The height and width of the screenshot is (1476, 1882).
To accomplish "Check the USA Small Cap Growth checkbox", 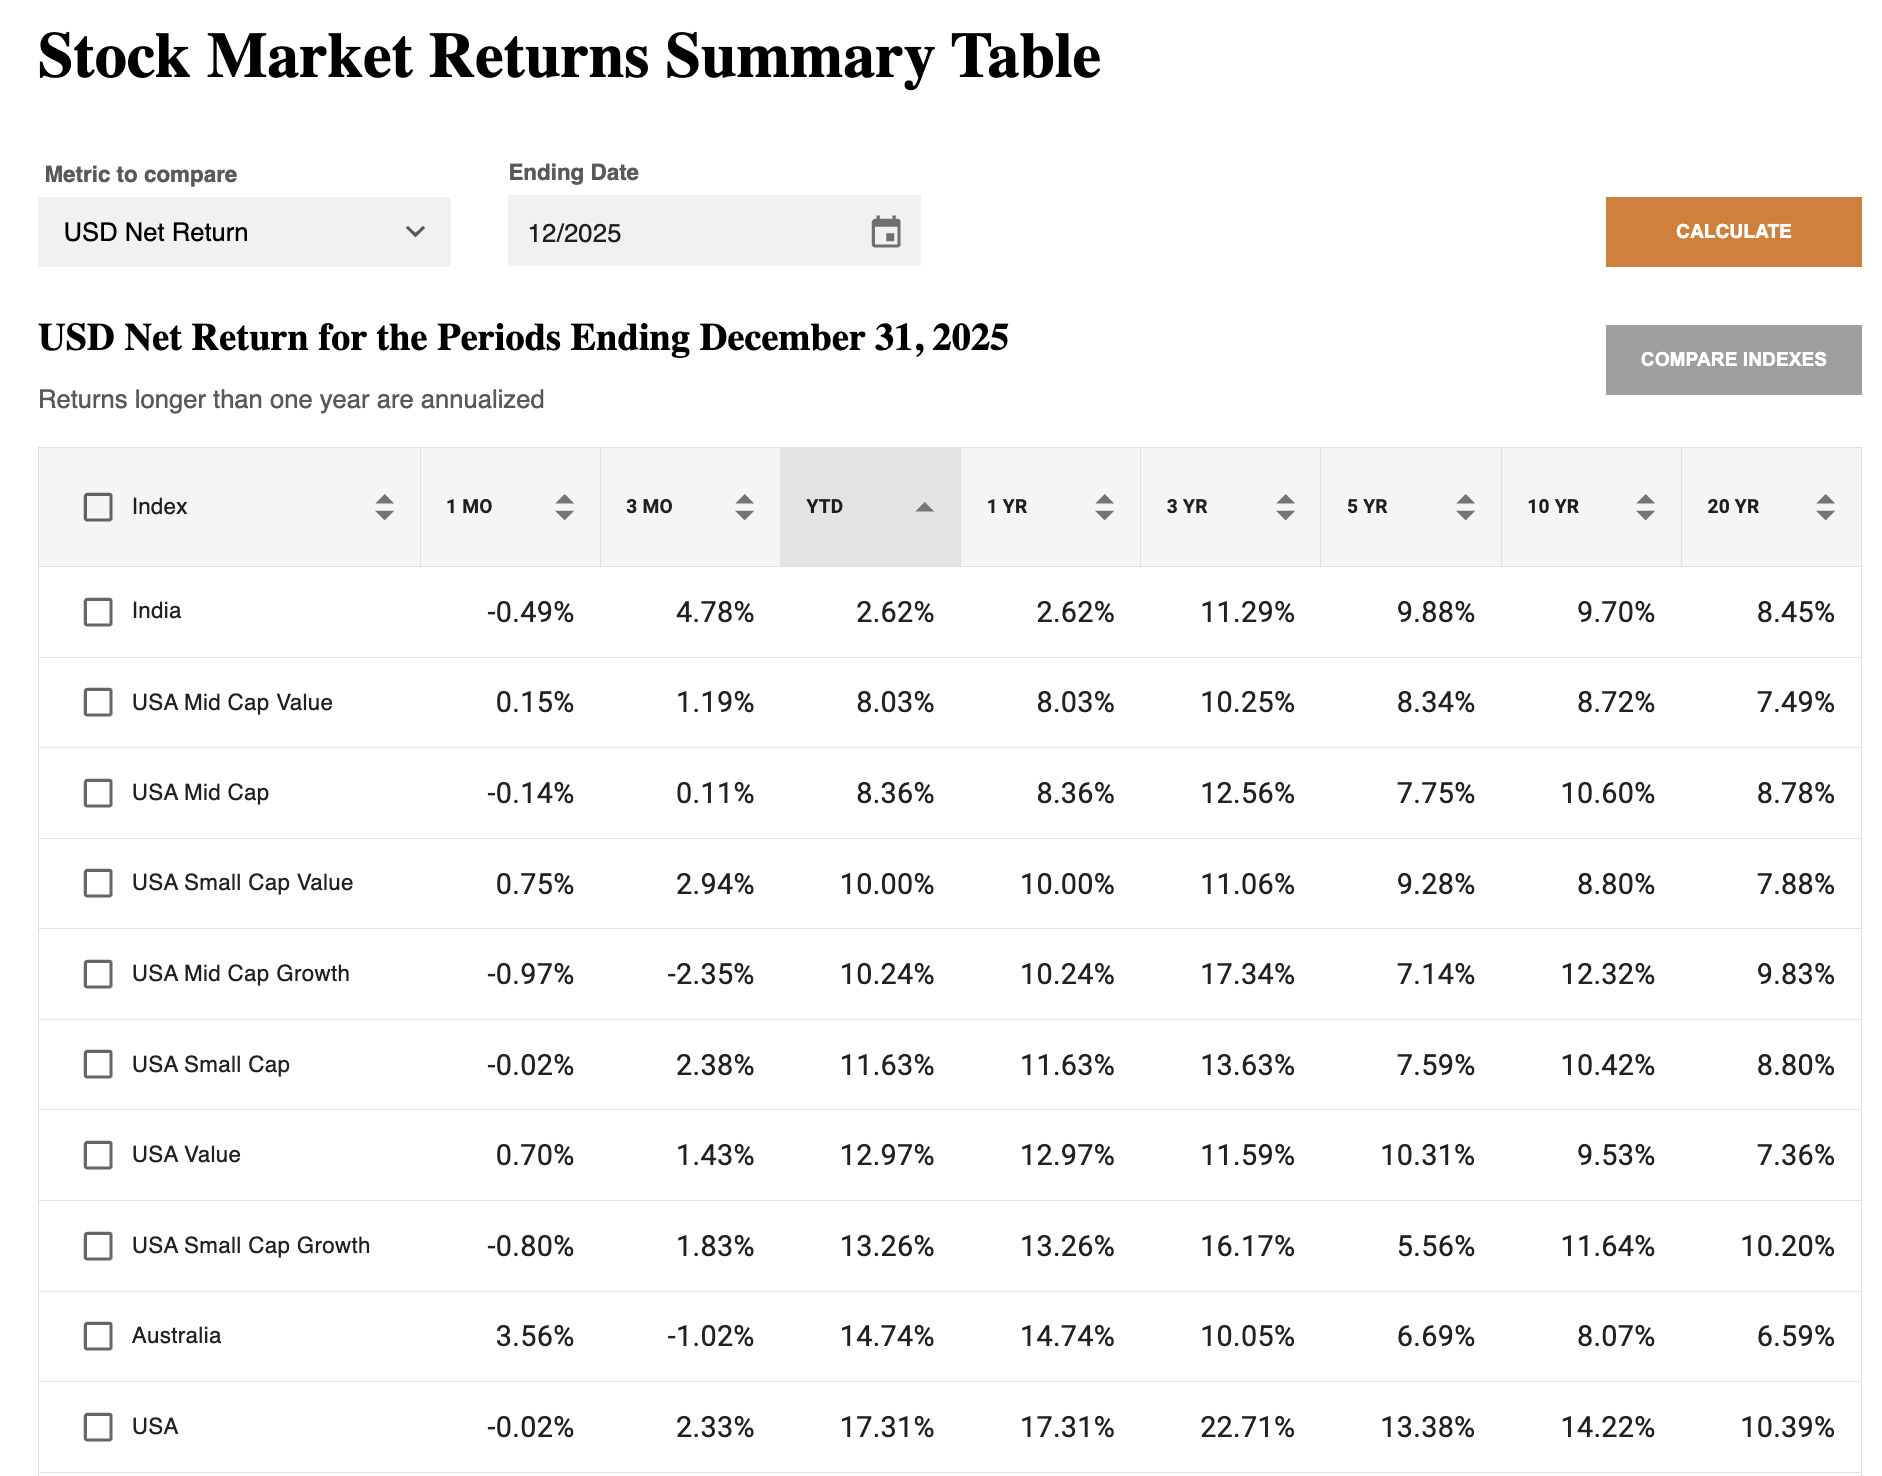I will pyautogui.click(x=98, y=1246).
